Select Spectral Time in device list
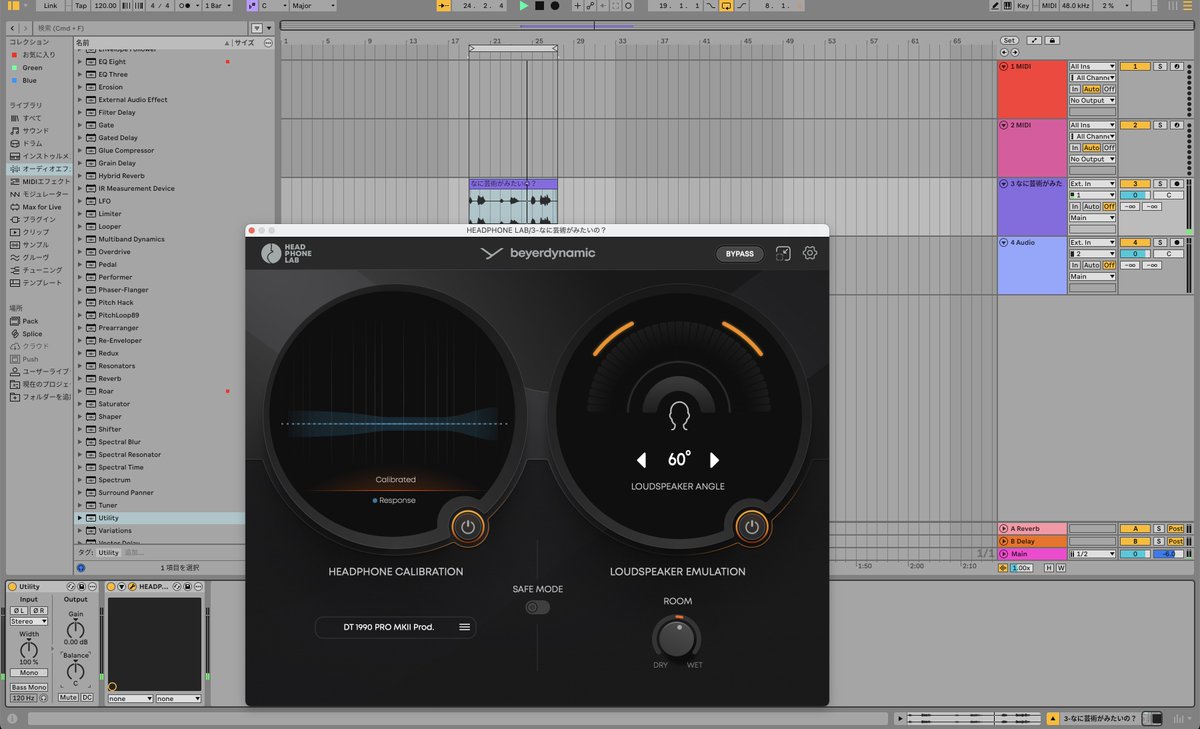Image resolution: width=1200 pixels, height=729 pixels. click(x=121, y=467)
